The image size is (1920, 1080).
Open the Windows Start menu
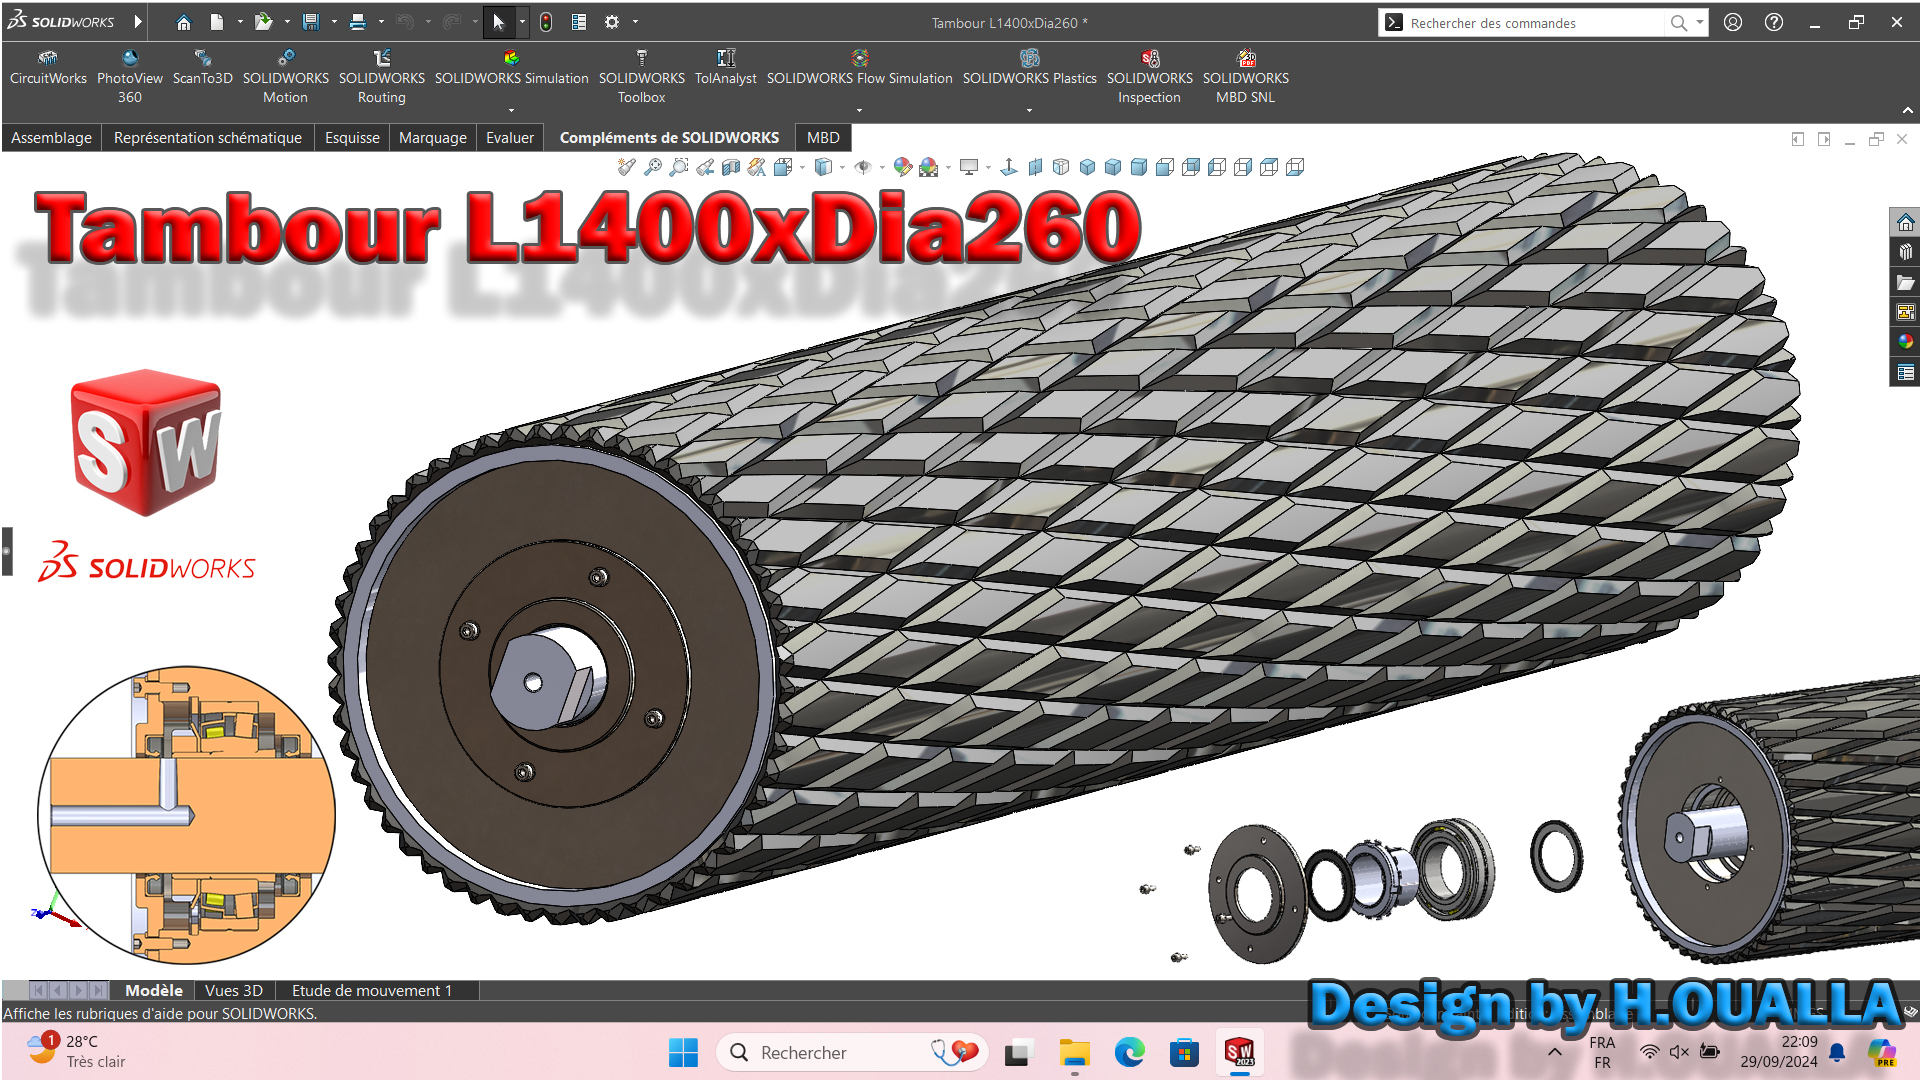[684, 1052]
